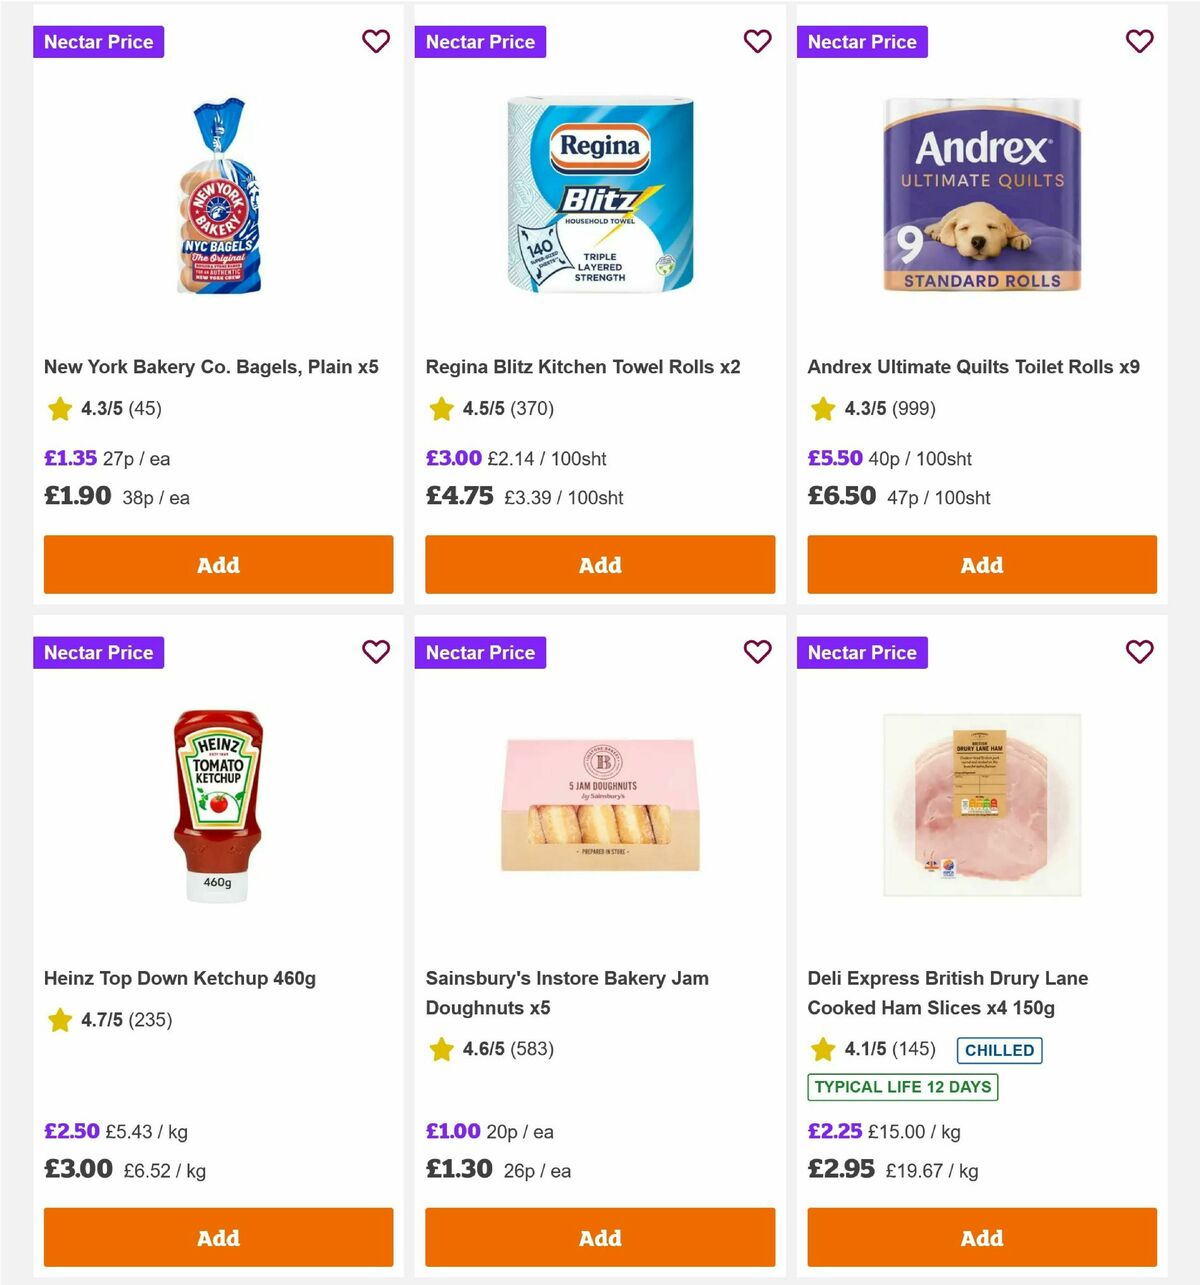Image resolution: width=1200 pixels, height=1285 pixels.
Task: Click the star icon beside Andrex rating
Action: click(822, 409)
